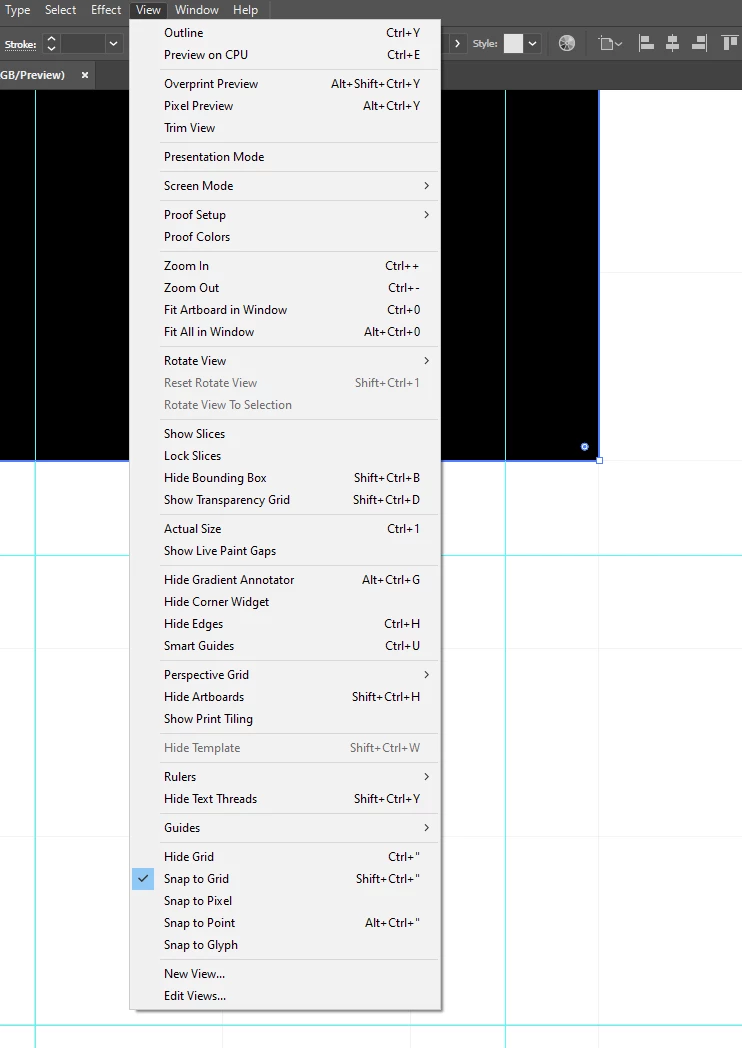
Task: Enable Trim View
Action: click(285, 128)
